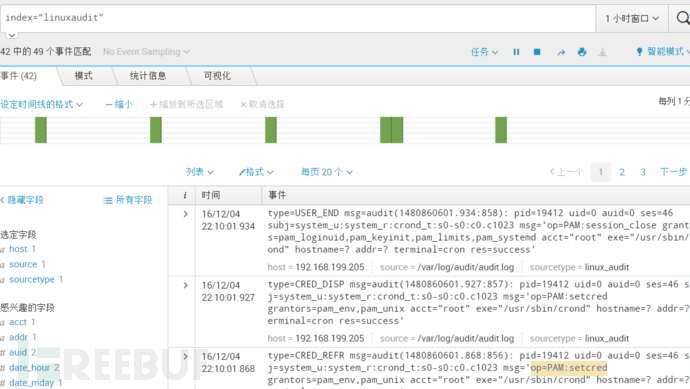690x389 pixels.
Task: Pause the search job
Action: tap(516, 52)
